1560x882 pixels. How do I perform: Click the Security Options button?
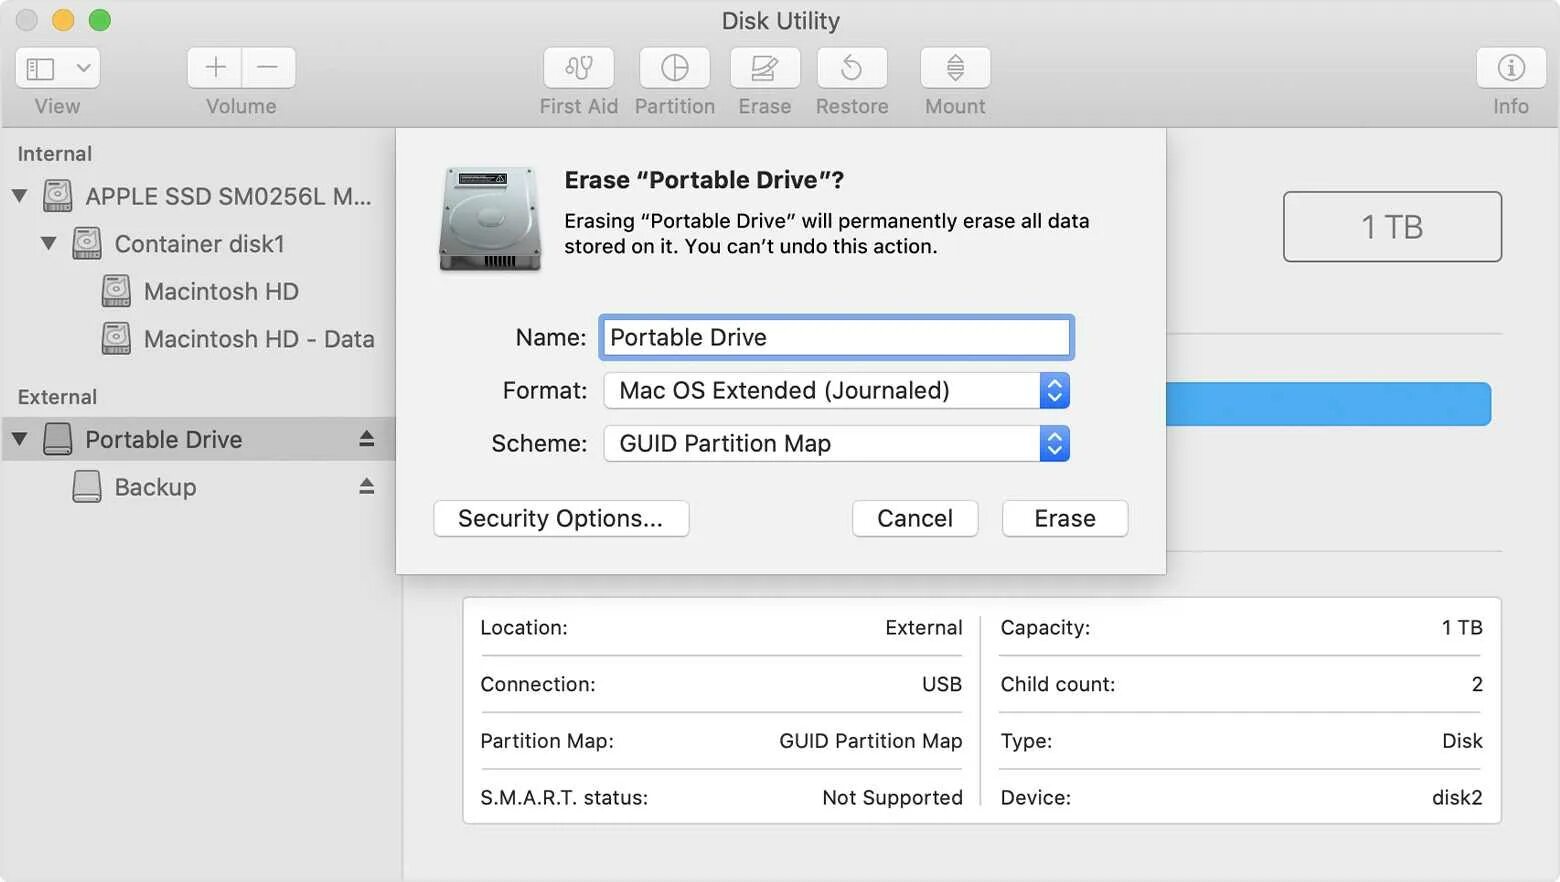click(x=561, y=518)
